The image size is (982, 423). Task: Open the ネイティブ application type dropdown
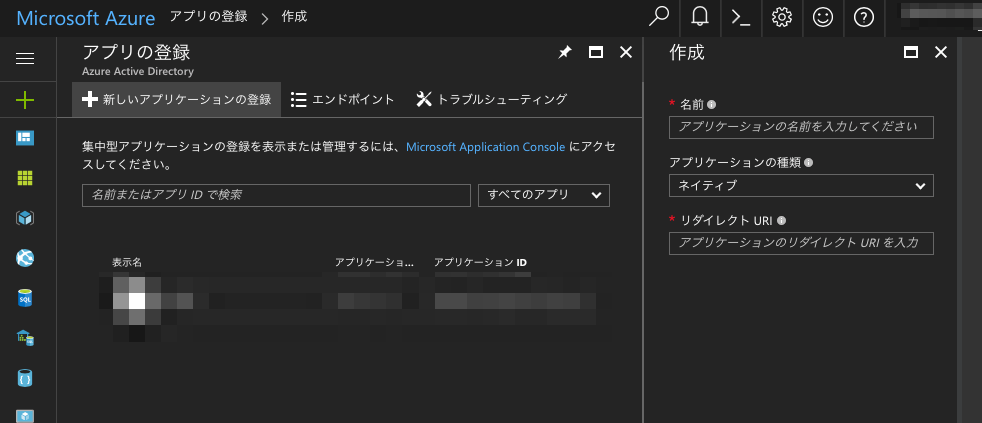(801, 185)
